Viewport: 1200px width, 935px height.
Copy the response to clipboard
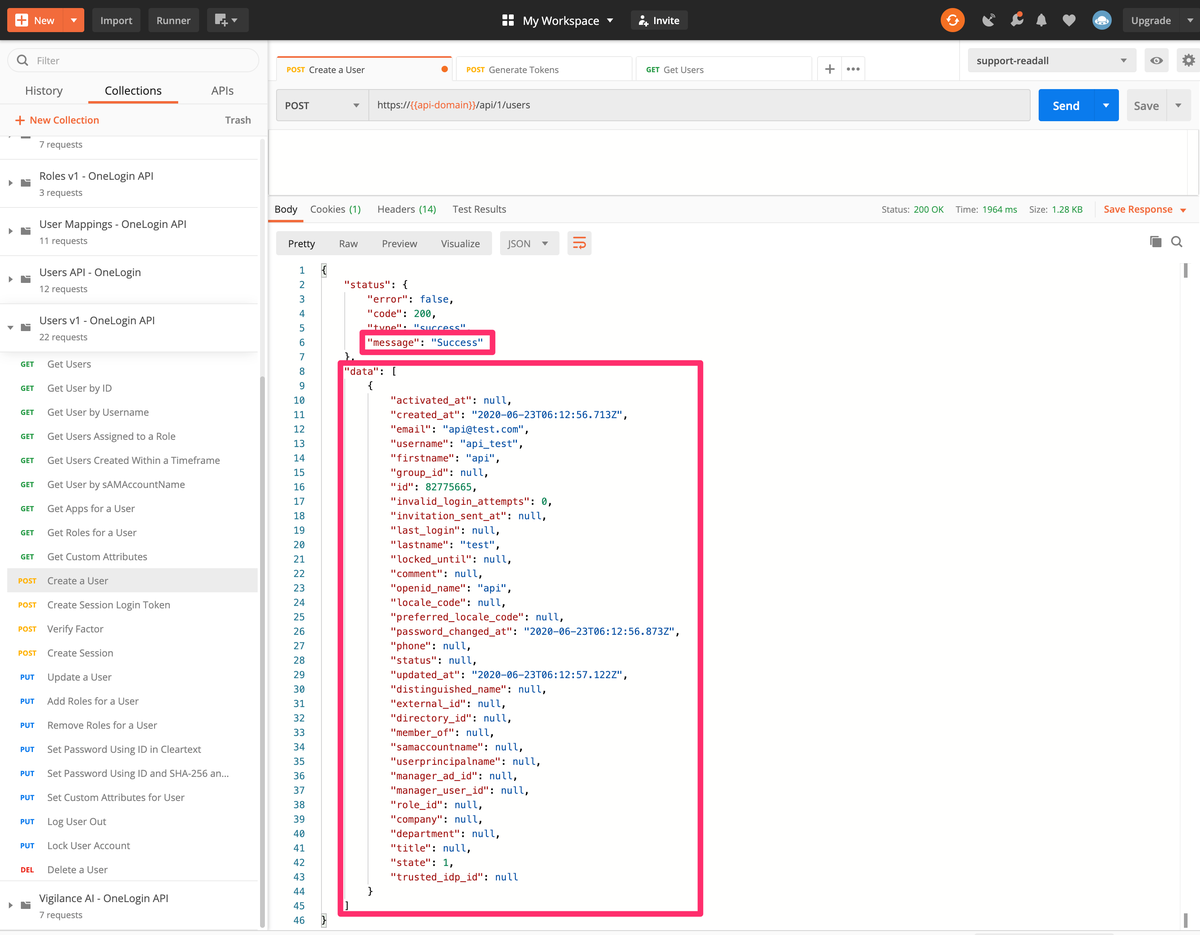point(1155,242)
